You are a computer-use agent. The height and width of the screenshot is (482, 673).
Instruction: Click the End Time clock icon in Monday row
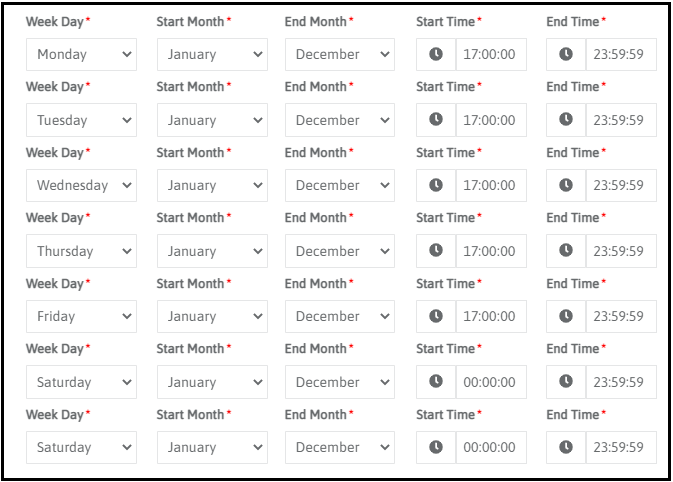pyautogui.click(x=566, y=54)
